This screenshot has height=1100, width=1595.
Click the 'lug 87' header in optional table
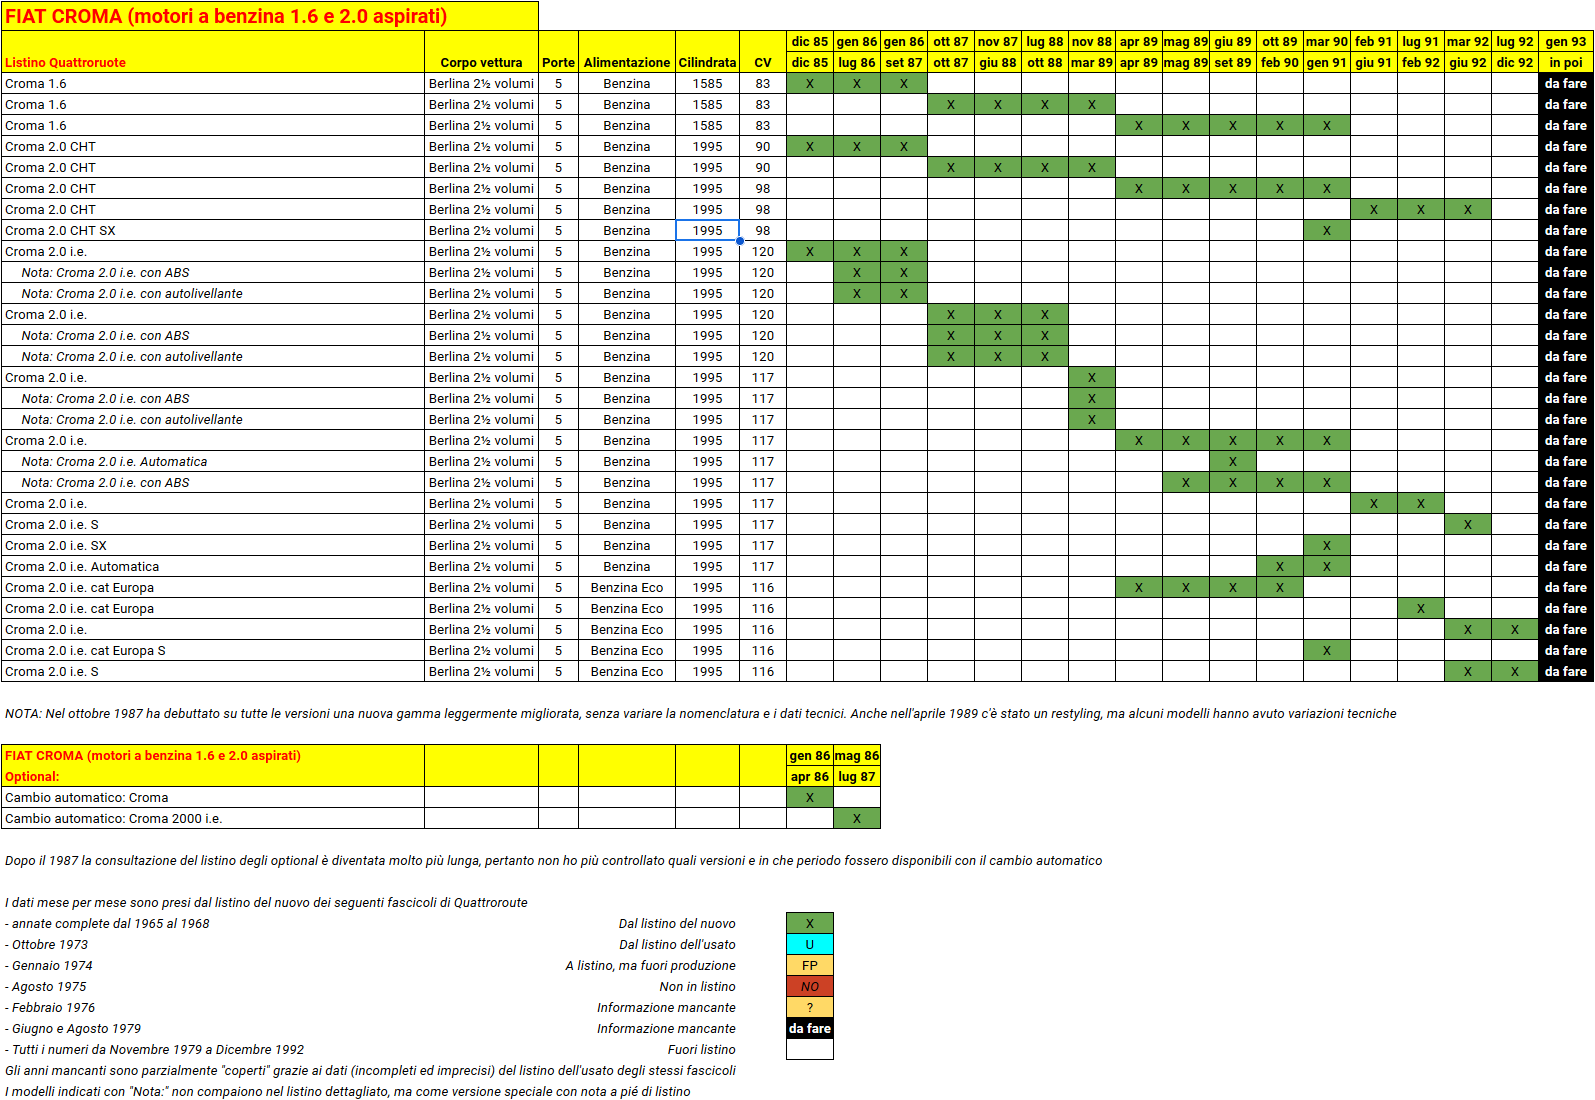pyautogui.click(x=857, y=776)
